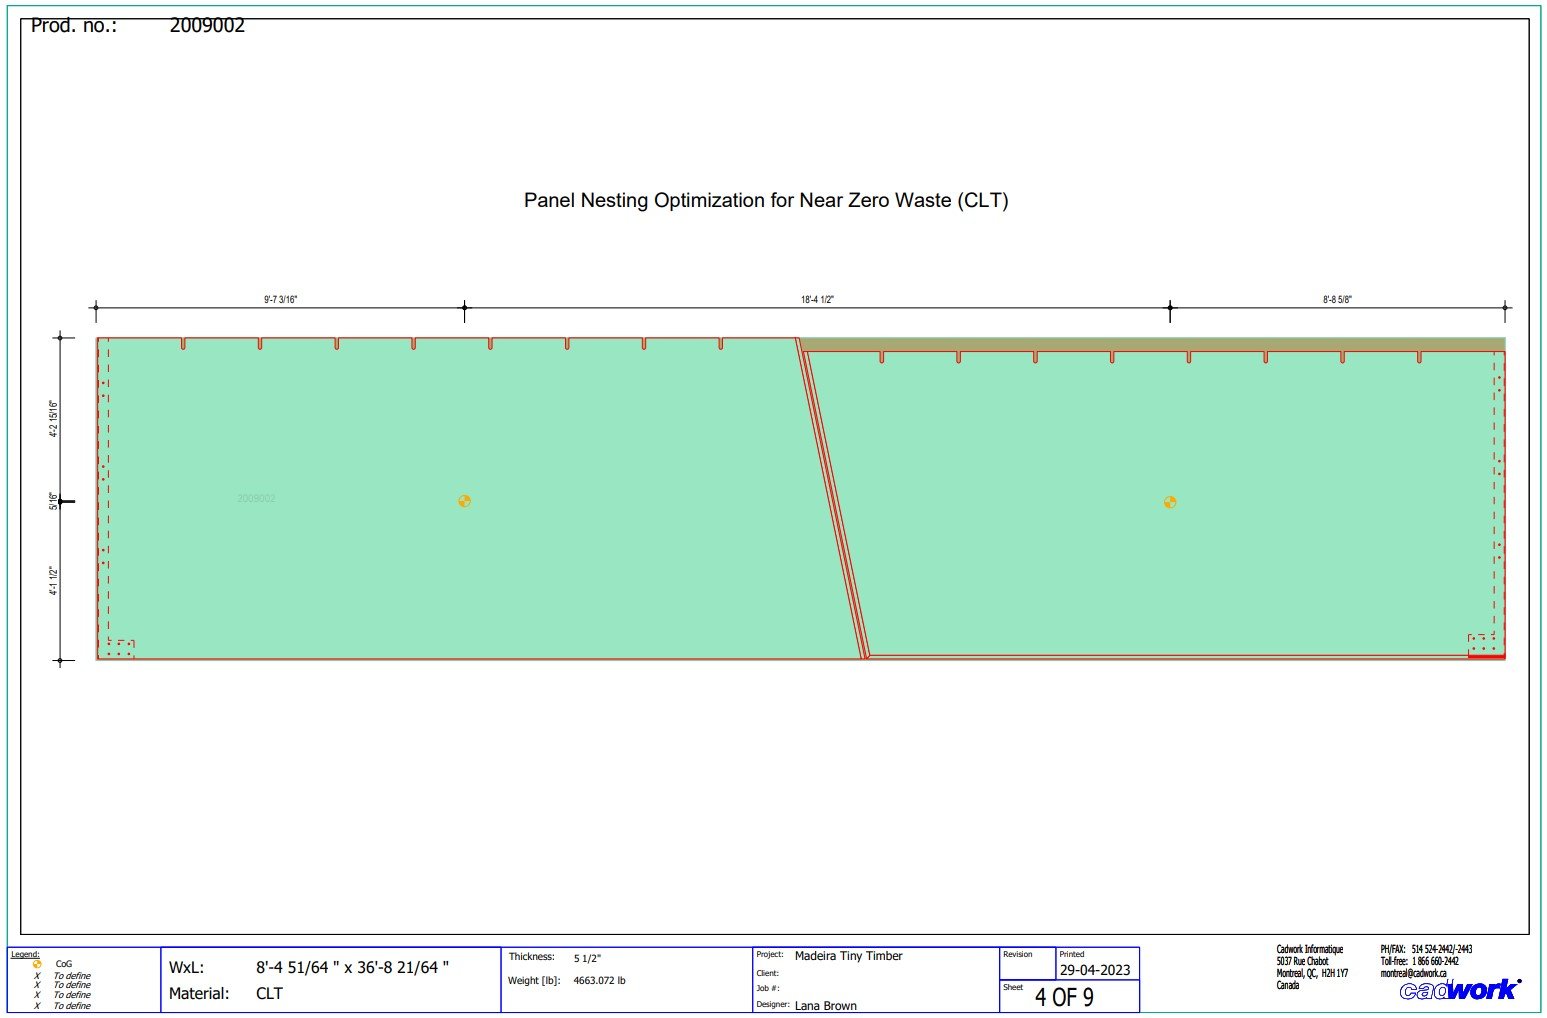Image resolution: width=1547 pixels, height=1018 pixels.
Task: Click the 'Sheet' field header
Action: point(1013,987)
